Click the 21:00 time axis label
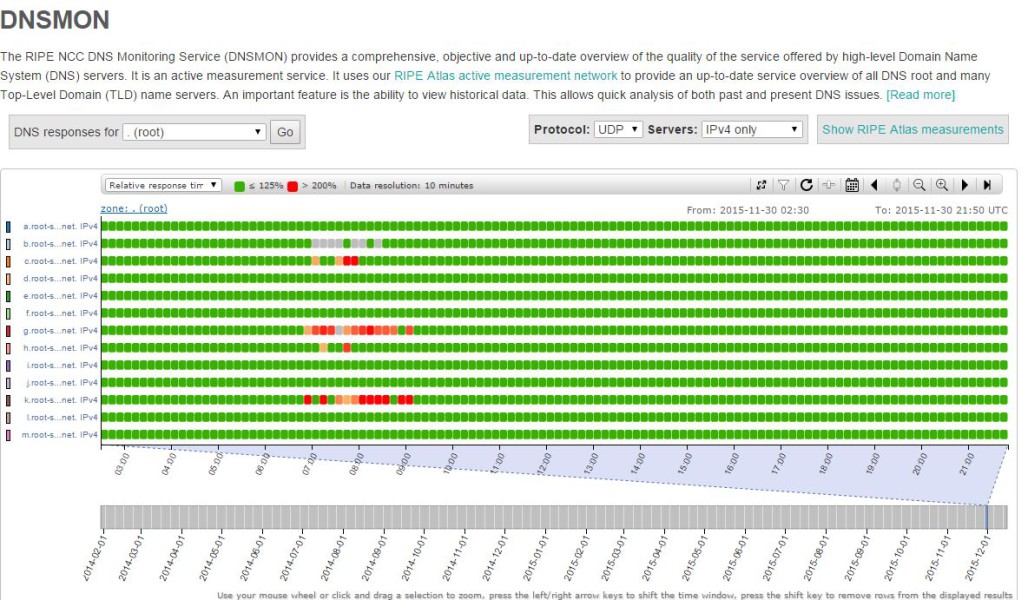 click(x=966, y=464)
